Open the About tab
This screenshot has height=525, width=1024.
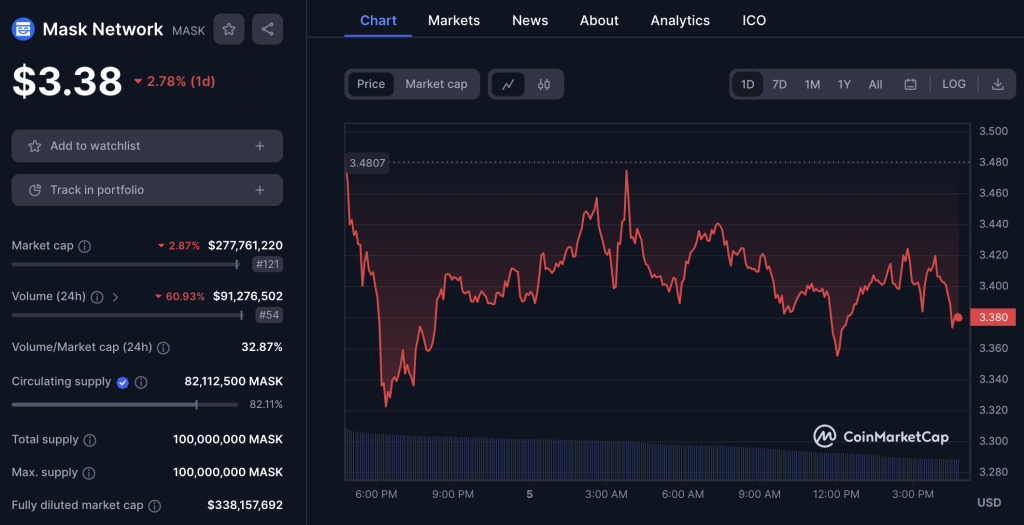coord(599,20)
